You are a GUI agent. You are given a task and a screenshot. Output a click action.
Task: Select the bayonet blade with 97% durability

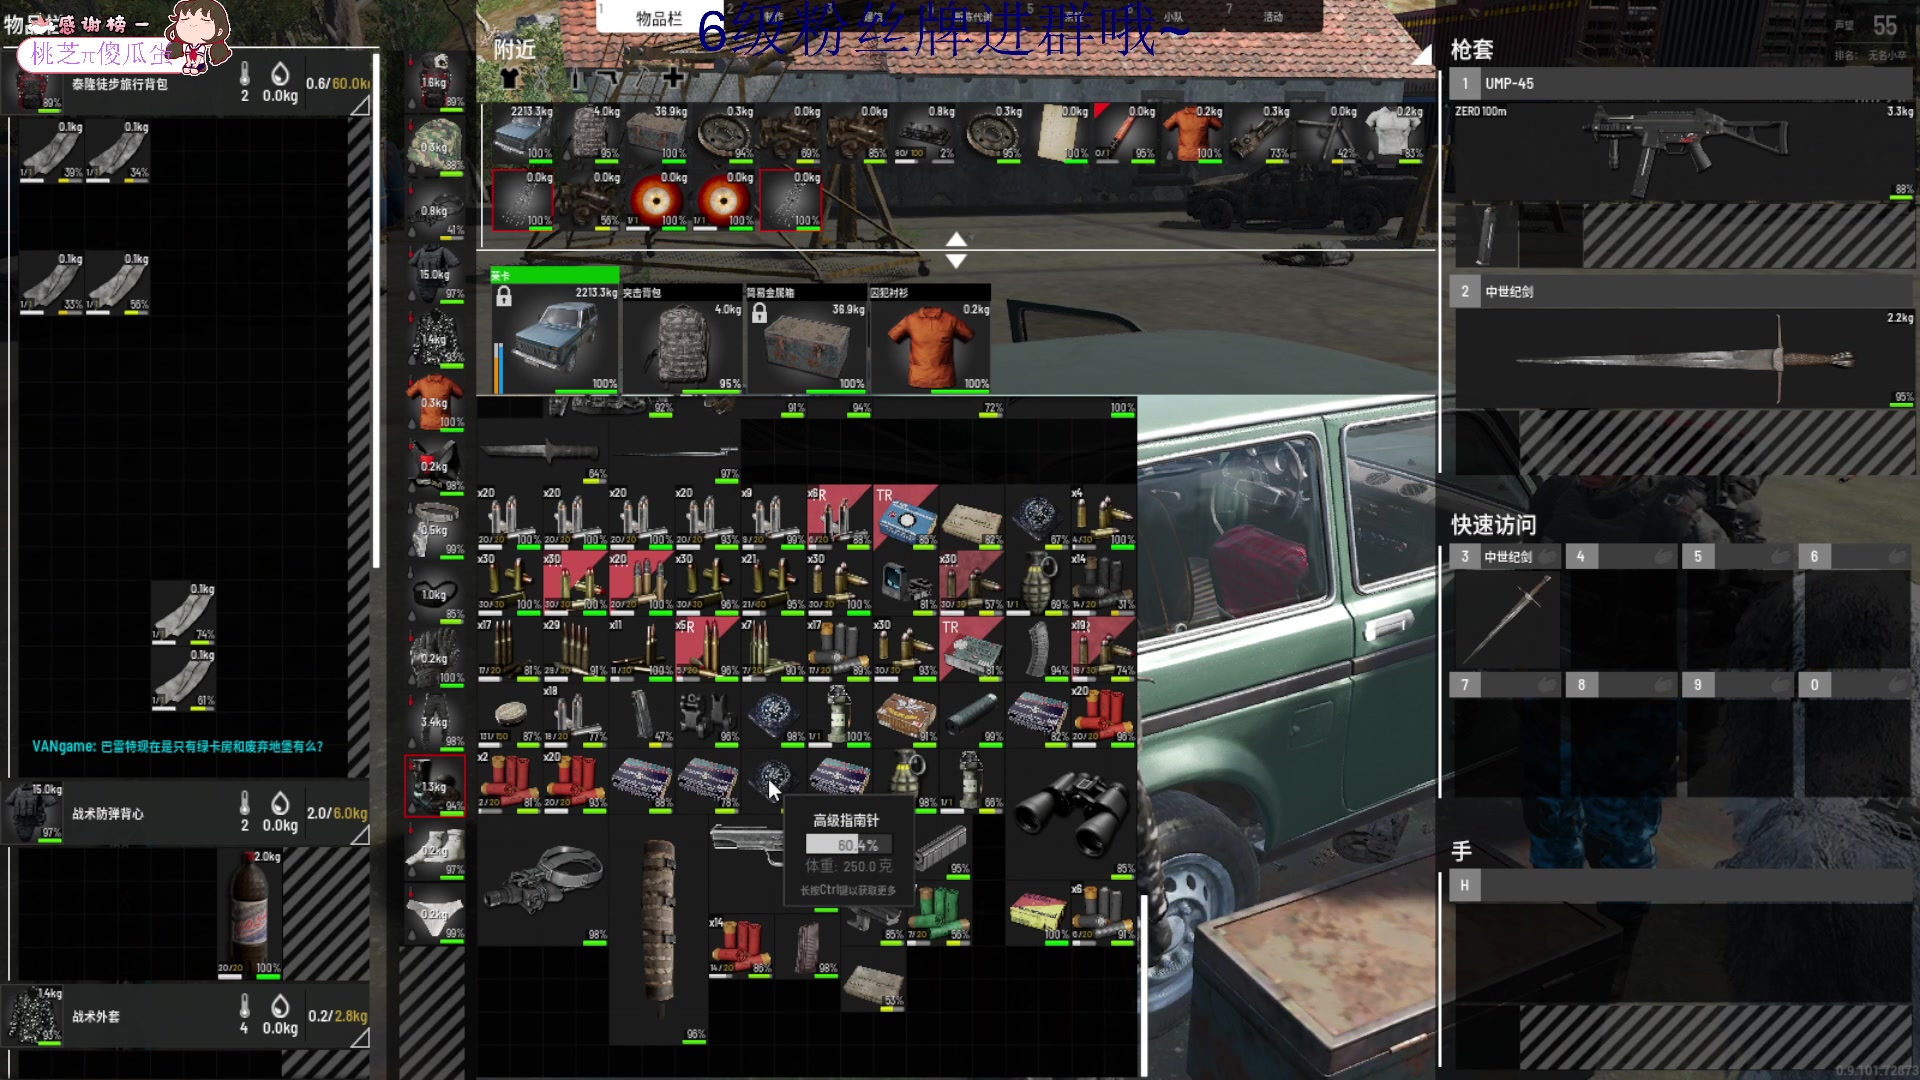(x=675, y=451)
